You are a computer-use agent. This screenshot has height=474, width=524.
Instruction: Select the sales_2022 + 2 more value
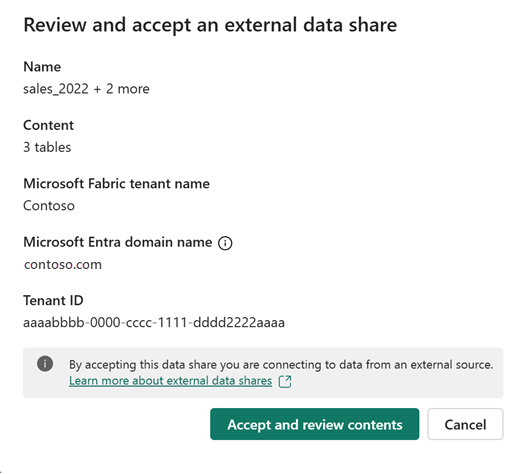pyautogui.click(x=86, y=89)
